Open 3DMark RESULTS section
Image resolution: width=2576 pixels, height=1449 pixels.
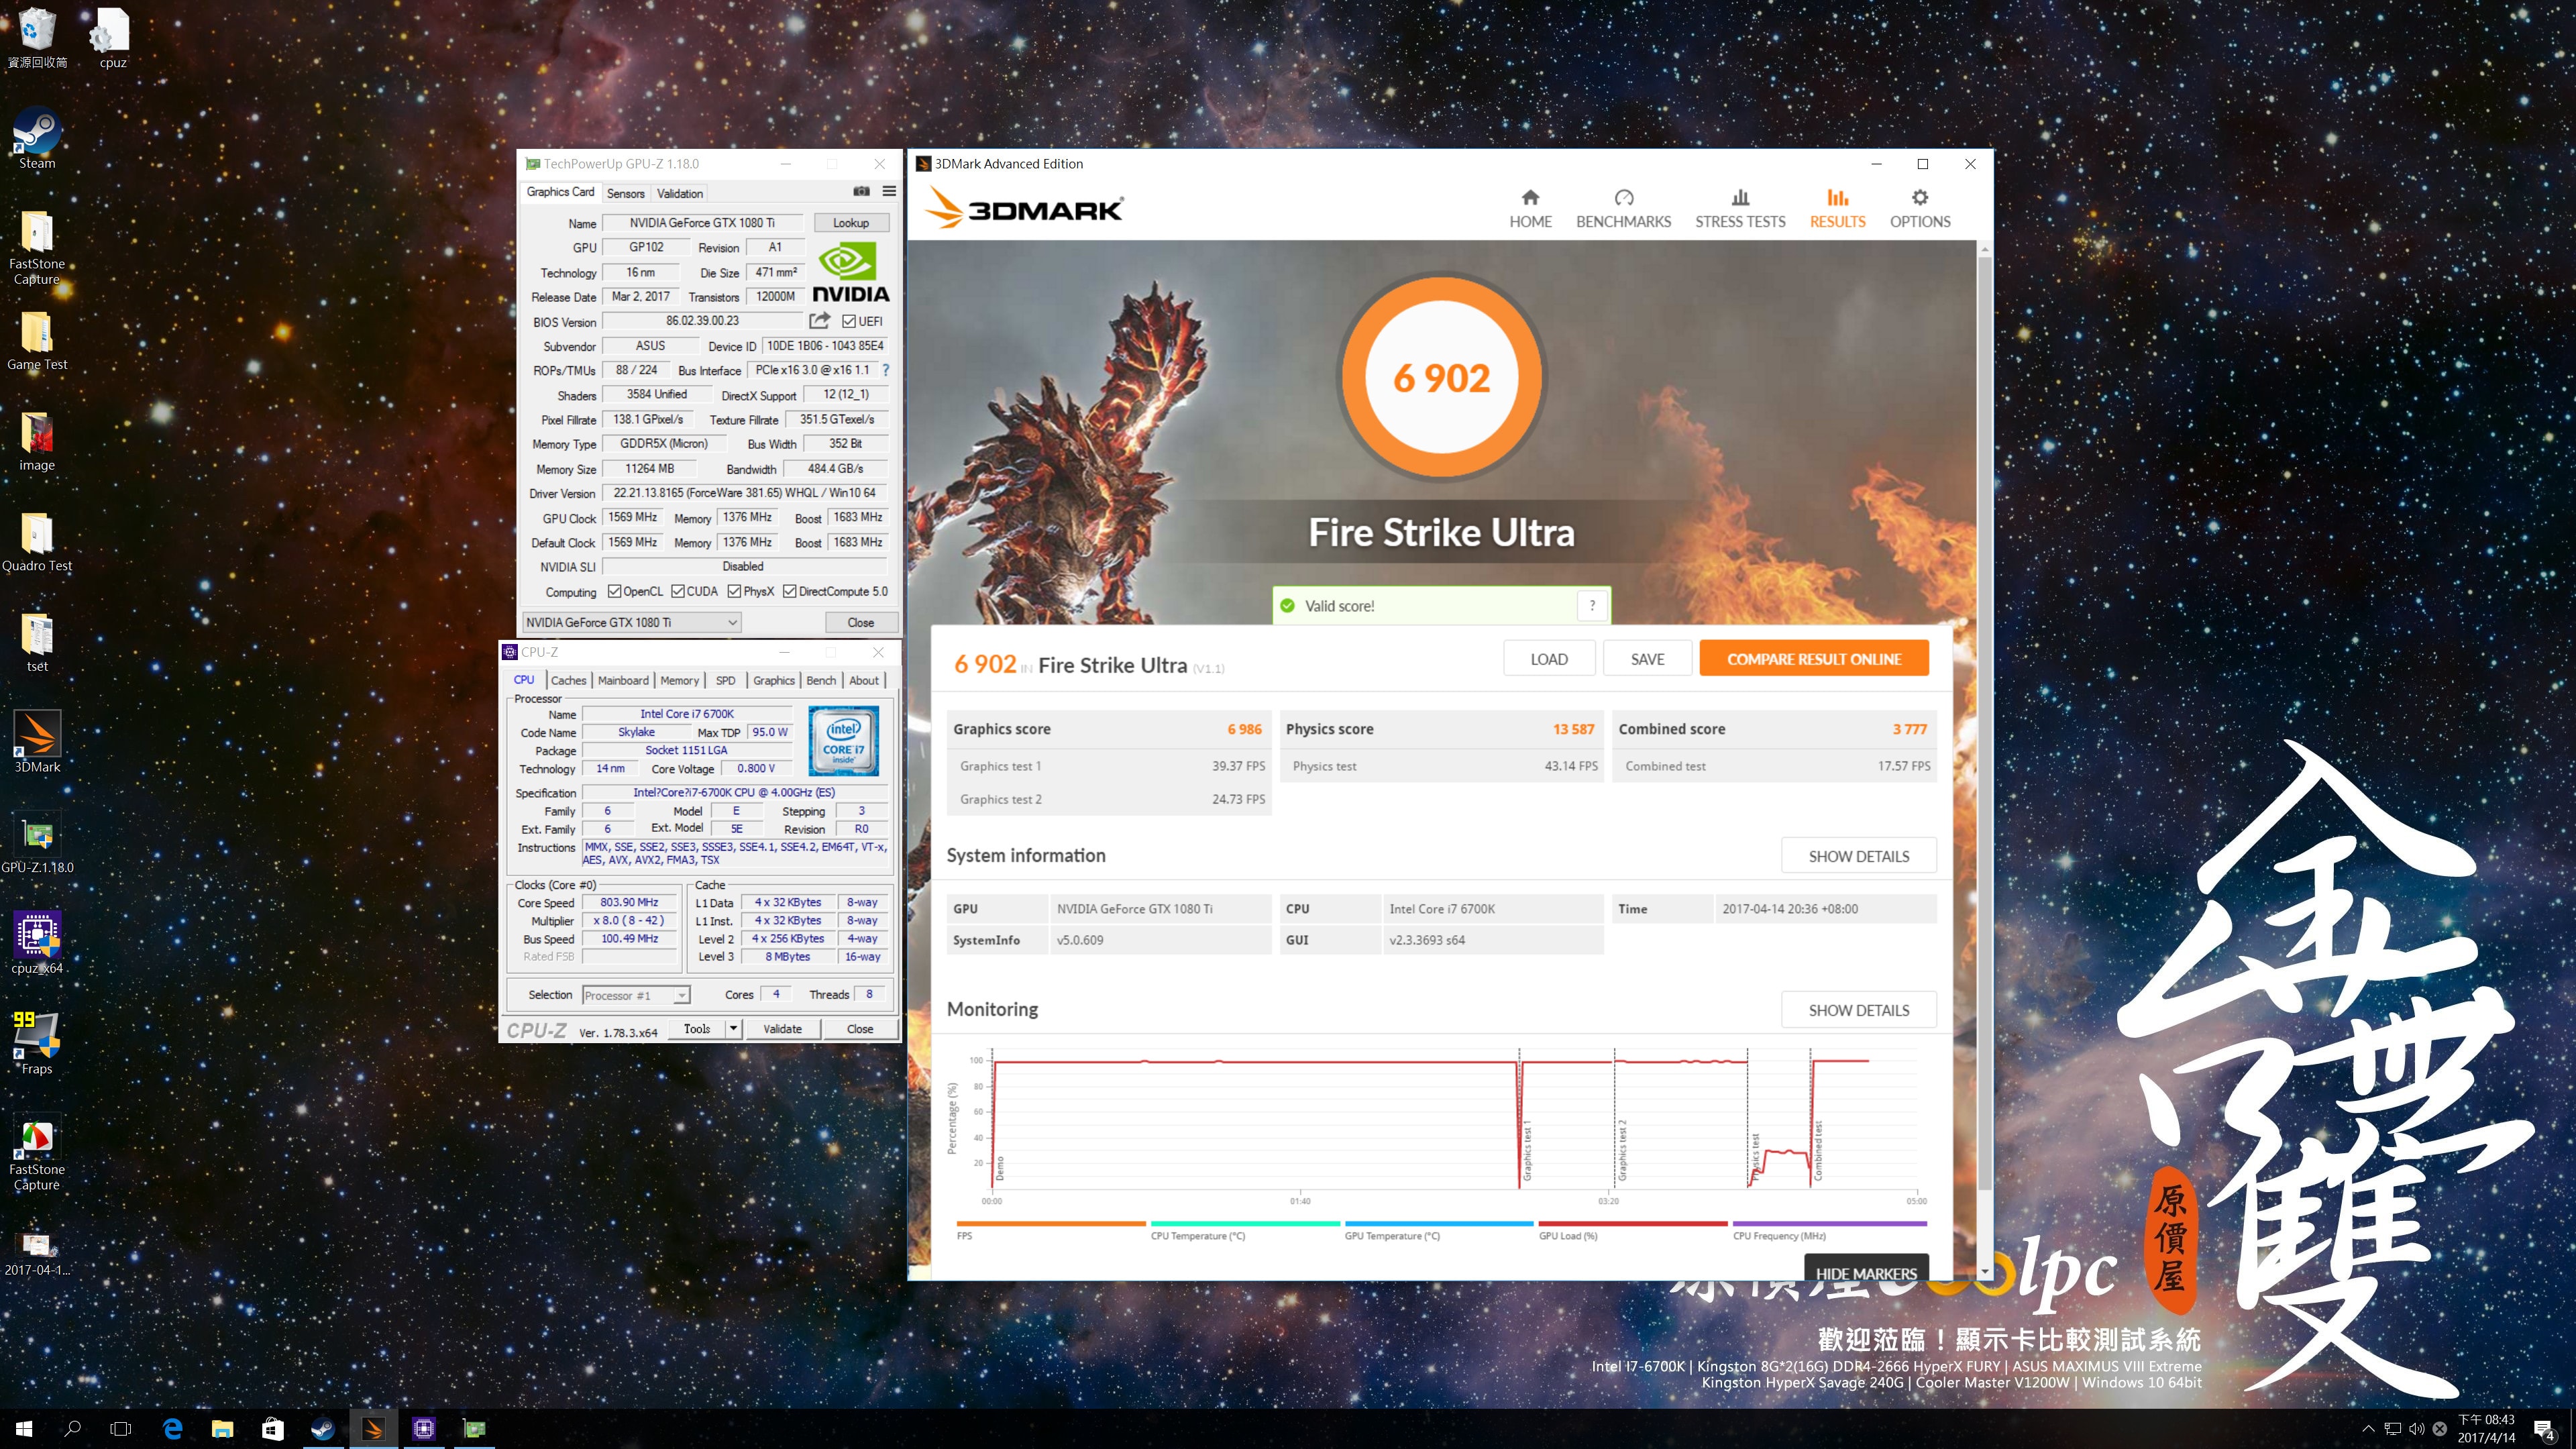(x=1837, y=209)
